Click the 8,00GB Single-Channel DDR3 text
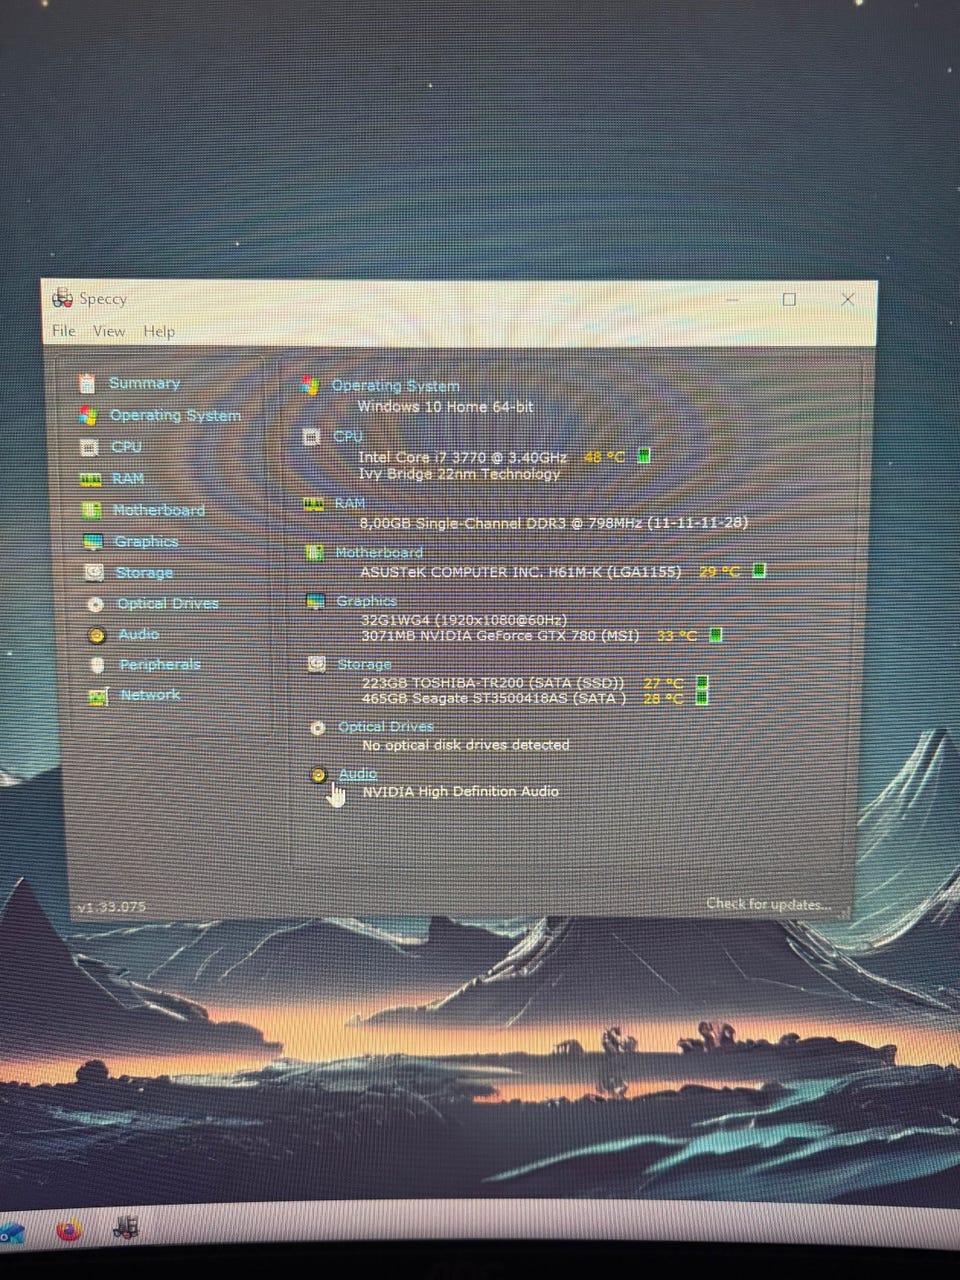The width and height of the screenshot is (960, 1280). (554, 522)
